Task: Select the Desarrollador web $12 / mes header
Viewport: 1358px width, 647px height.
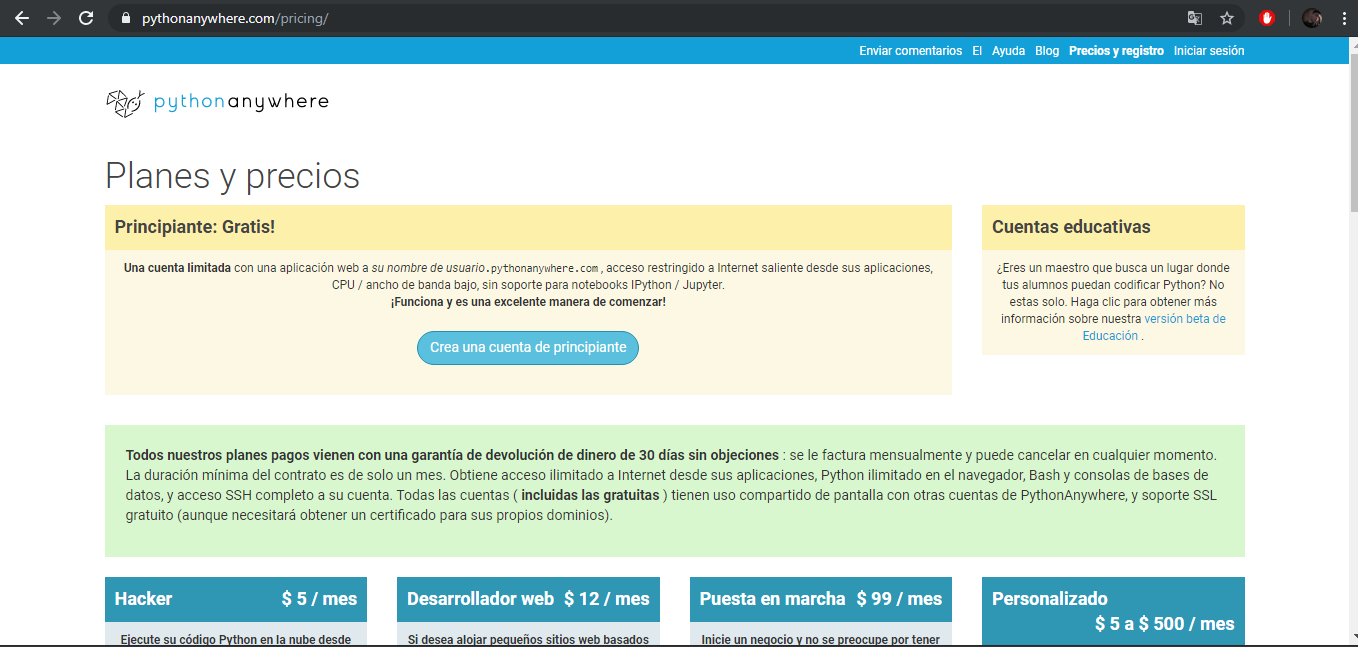Action: pos(528,599)
